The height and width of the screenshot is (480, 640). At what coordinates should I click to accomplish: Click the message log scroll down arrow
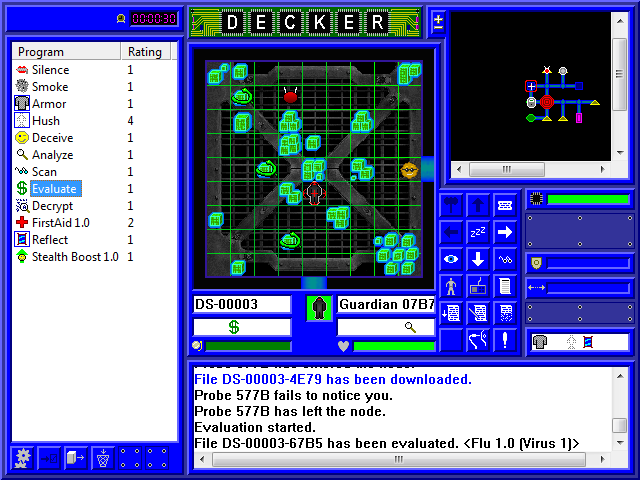pyautogui.click(x=620, y=442)
